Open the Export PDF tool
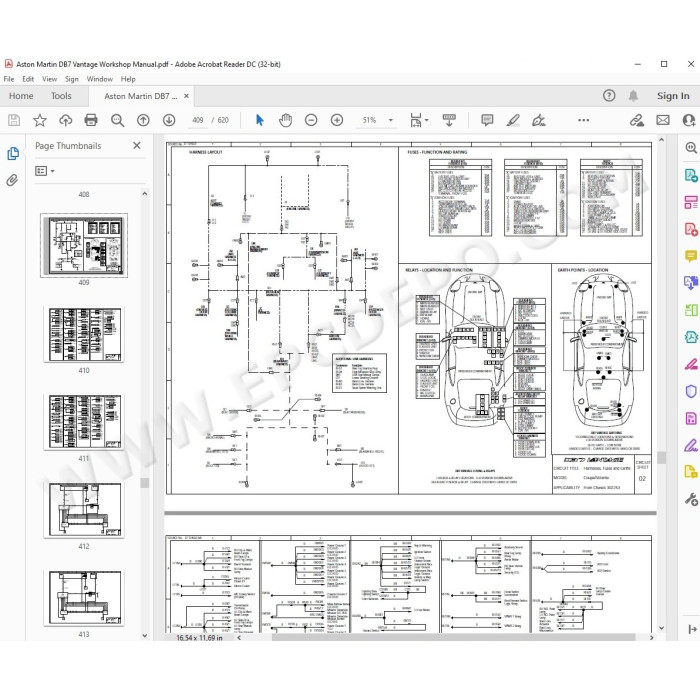Viewport: 700px width, 700px height. [x=691, y=175]
